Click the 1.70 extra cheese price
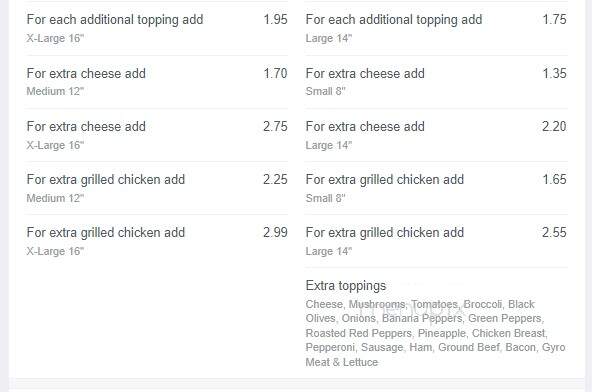The width and height of the screenshot is (592, 392). (x=276, y=73)
